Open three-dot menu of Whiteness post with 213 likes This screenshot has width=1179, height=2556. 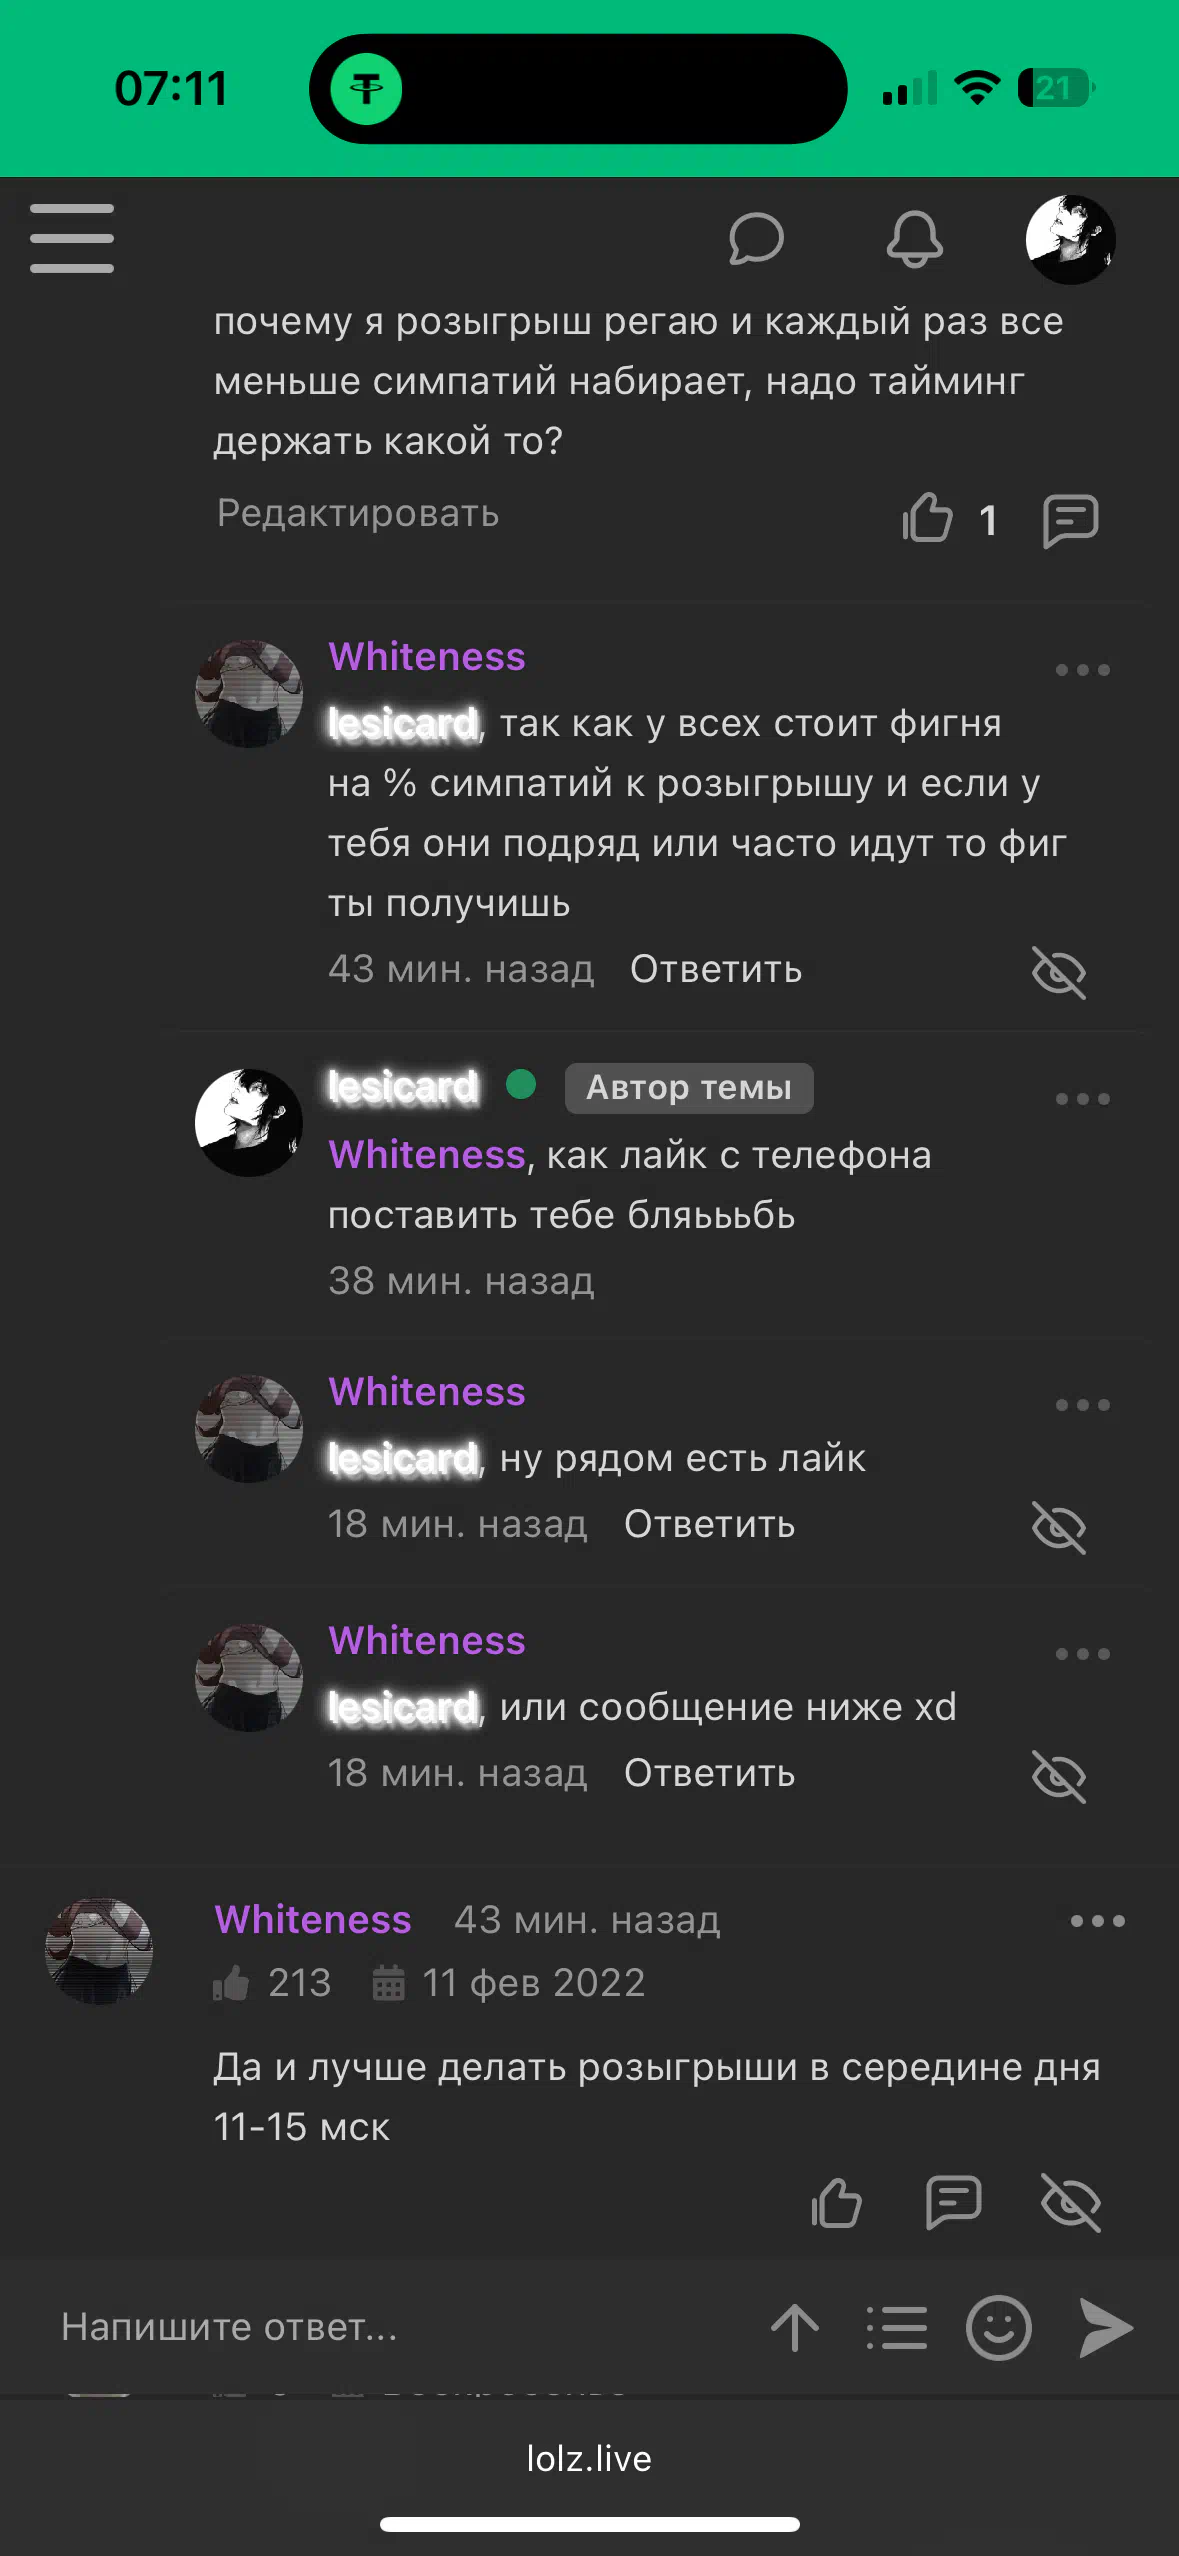(1098, 1921)
